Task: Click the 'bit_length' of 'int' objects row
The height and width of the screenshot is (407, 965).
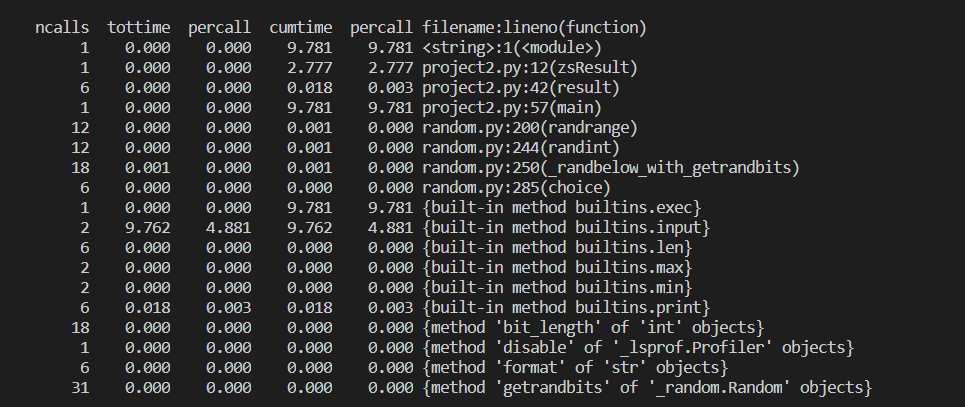Action: coord(593,327)
